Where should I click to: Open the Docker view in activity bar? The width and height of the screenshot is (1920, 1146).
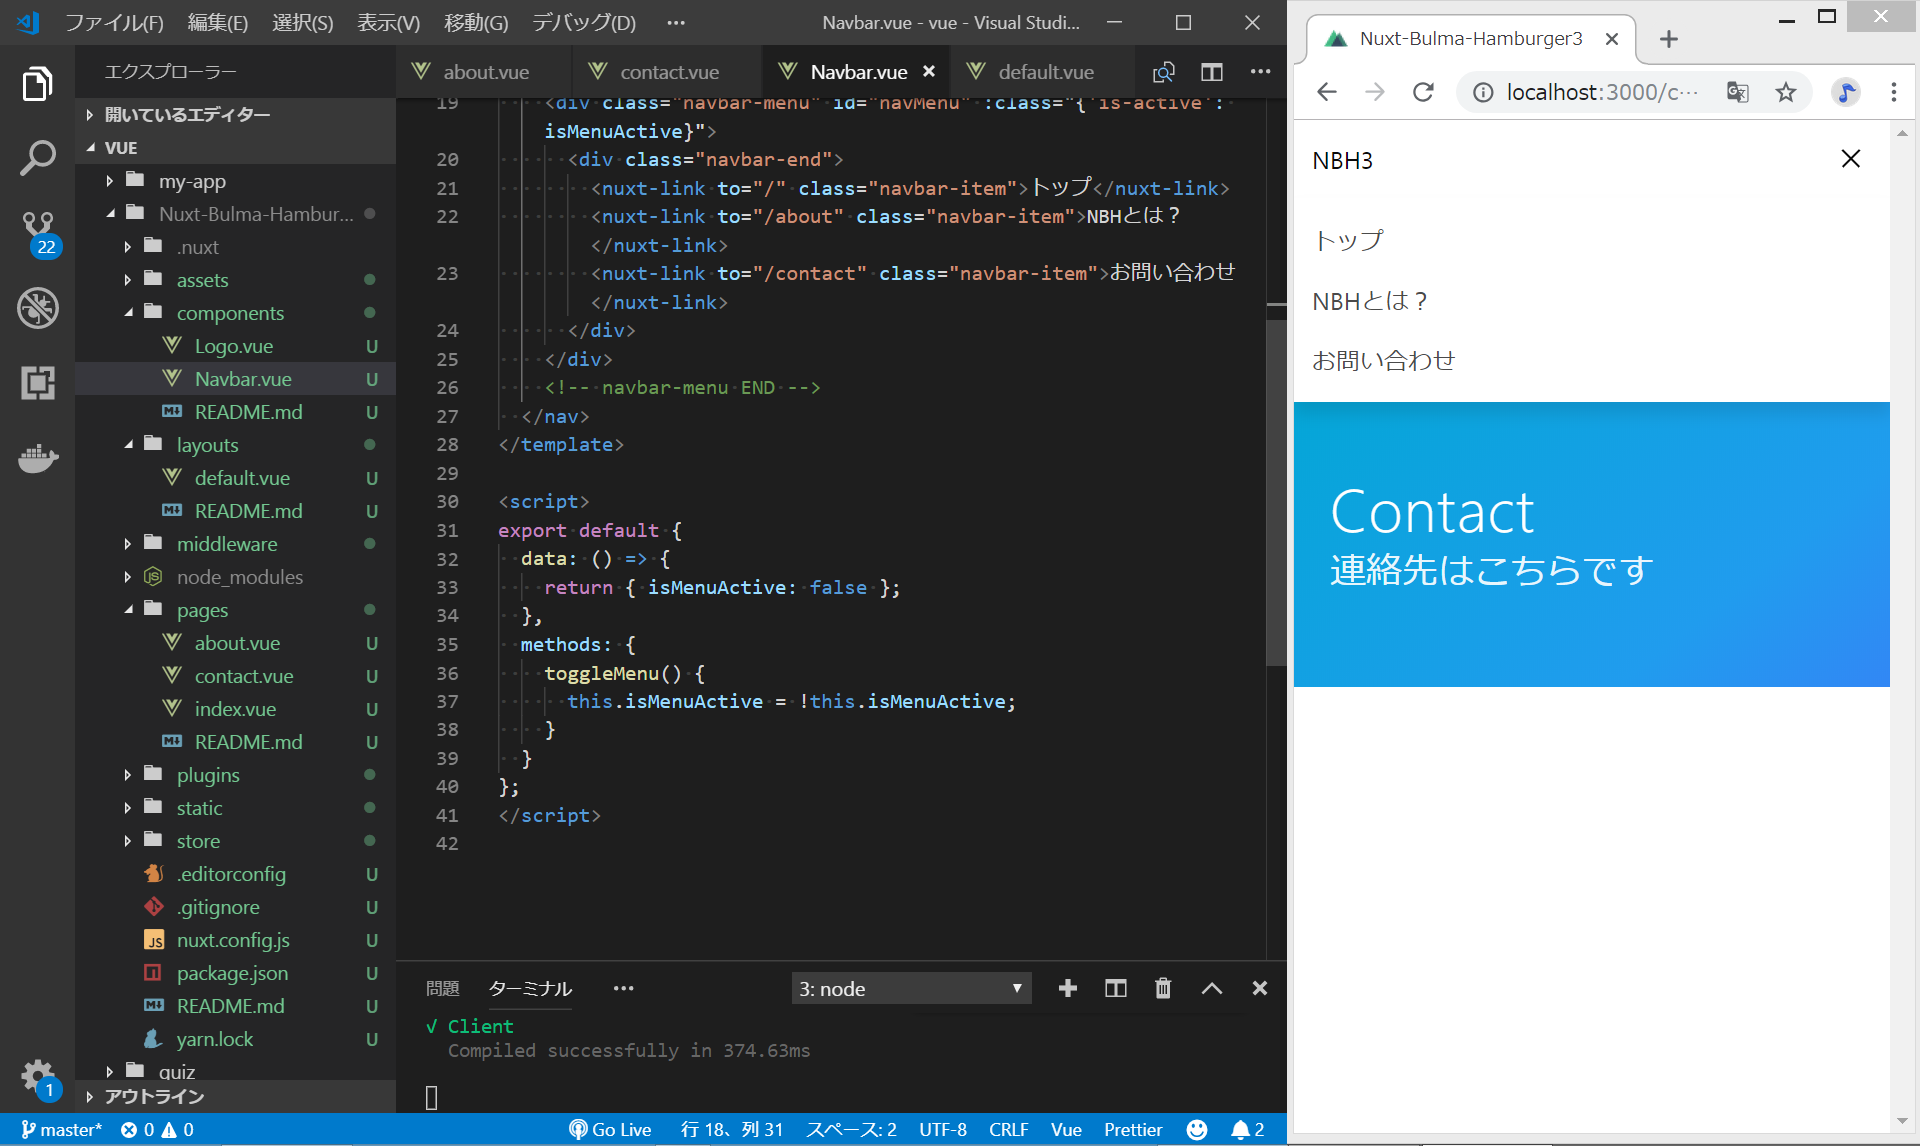point(38,458)
